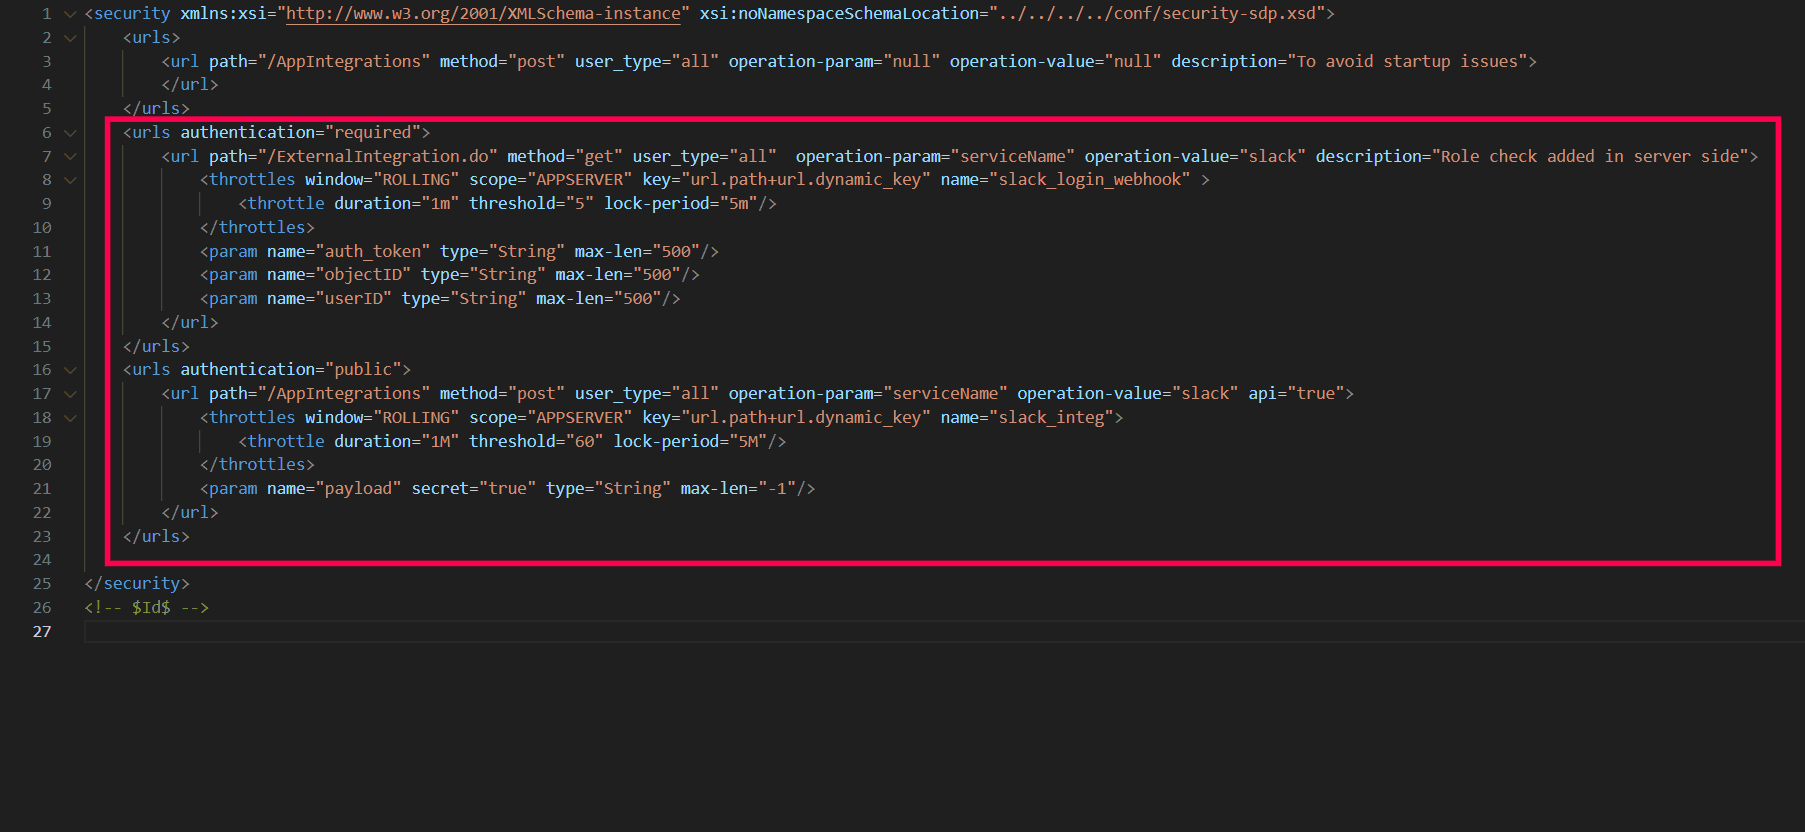Screen dimensions: 1805x832
Task: Fold the urls authentication="required" block
Action: [x=70, y=133]
